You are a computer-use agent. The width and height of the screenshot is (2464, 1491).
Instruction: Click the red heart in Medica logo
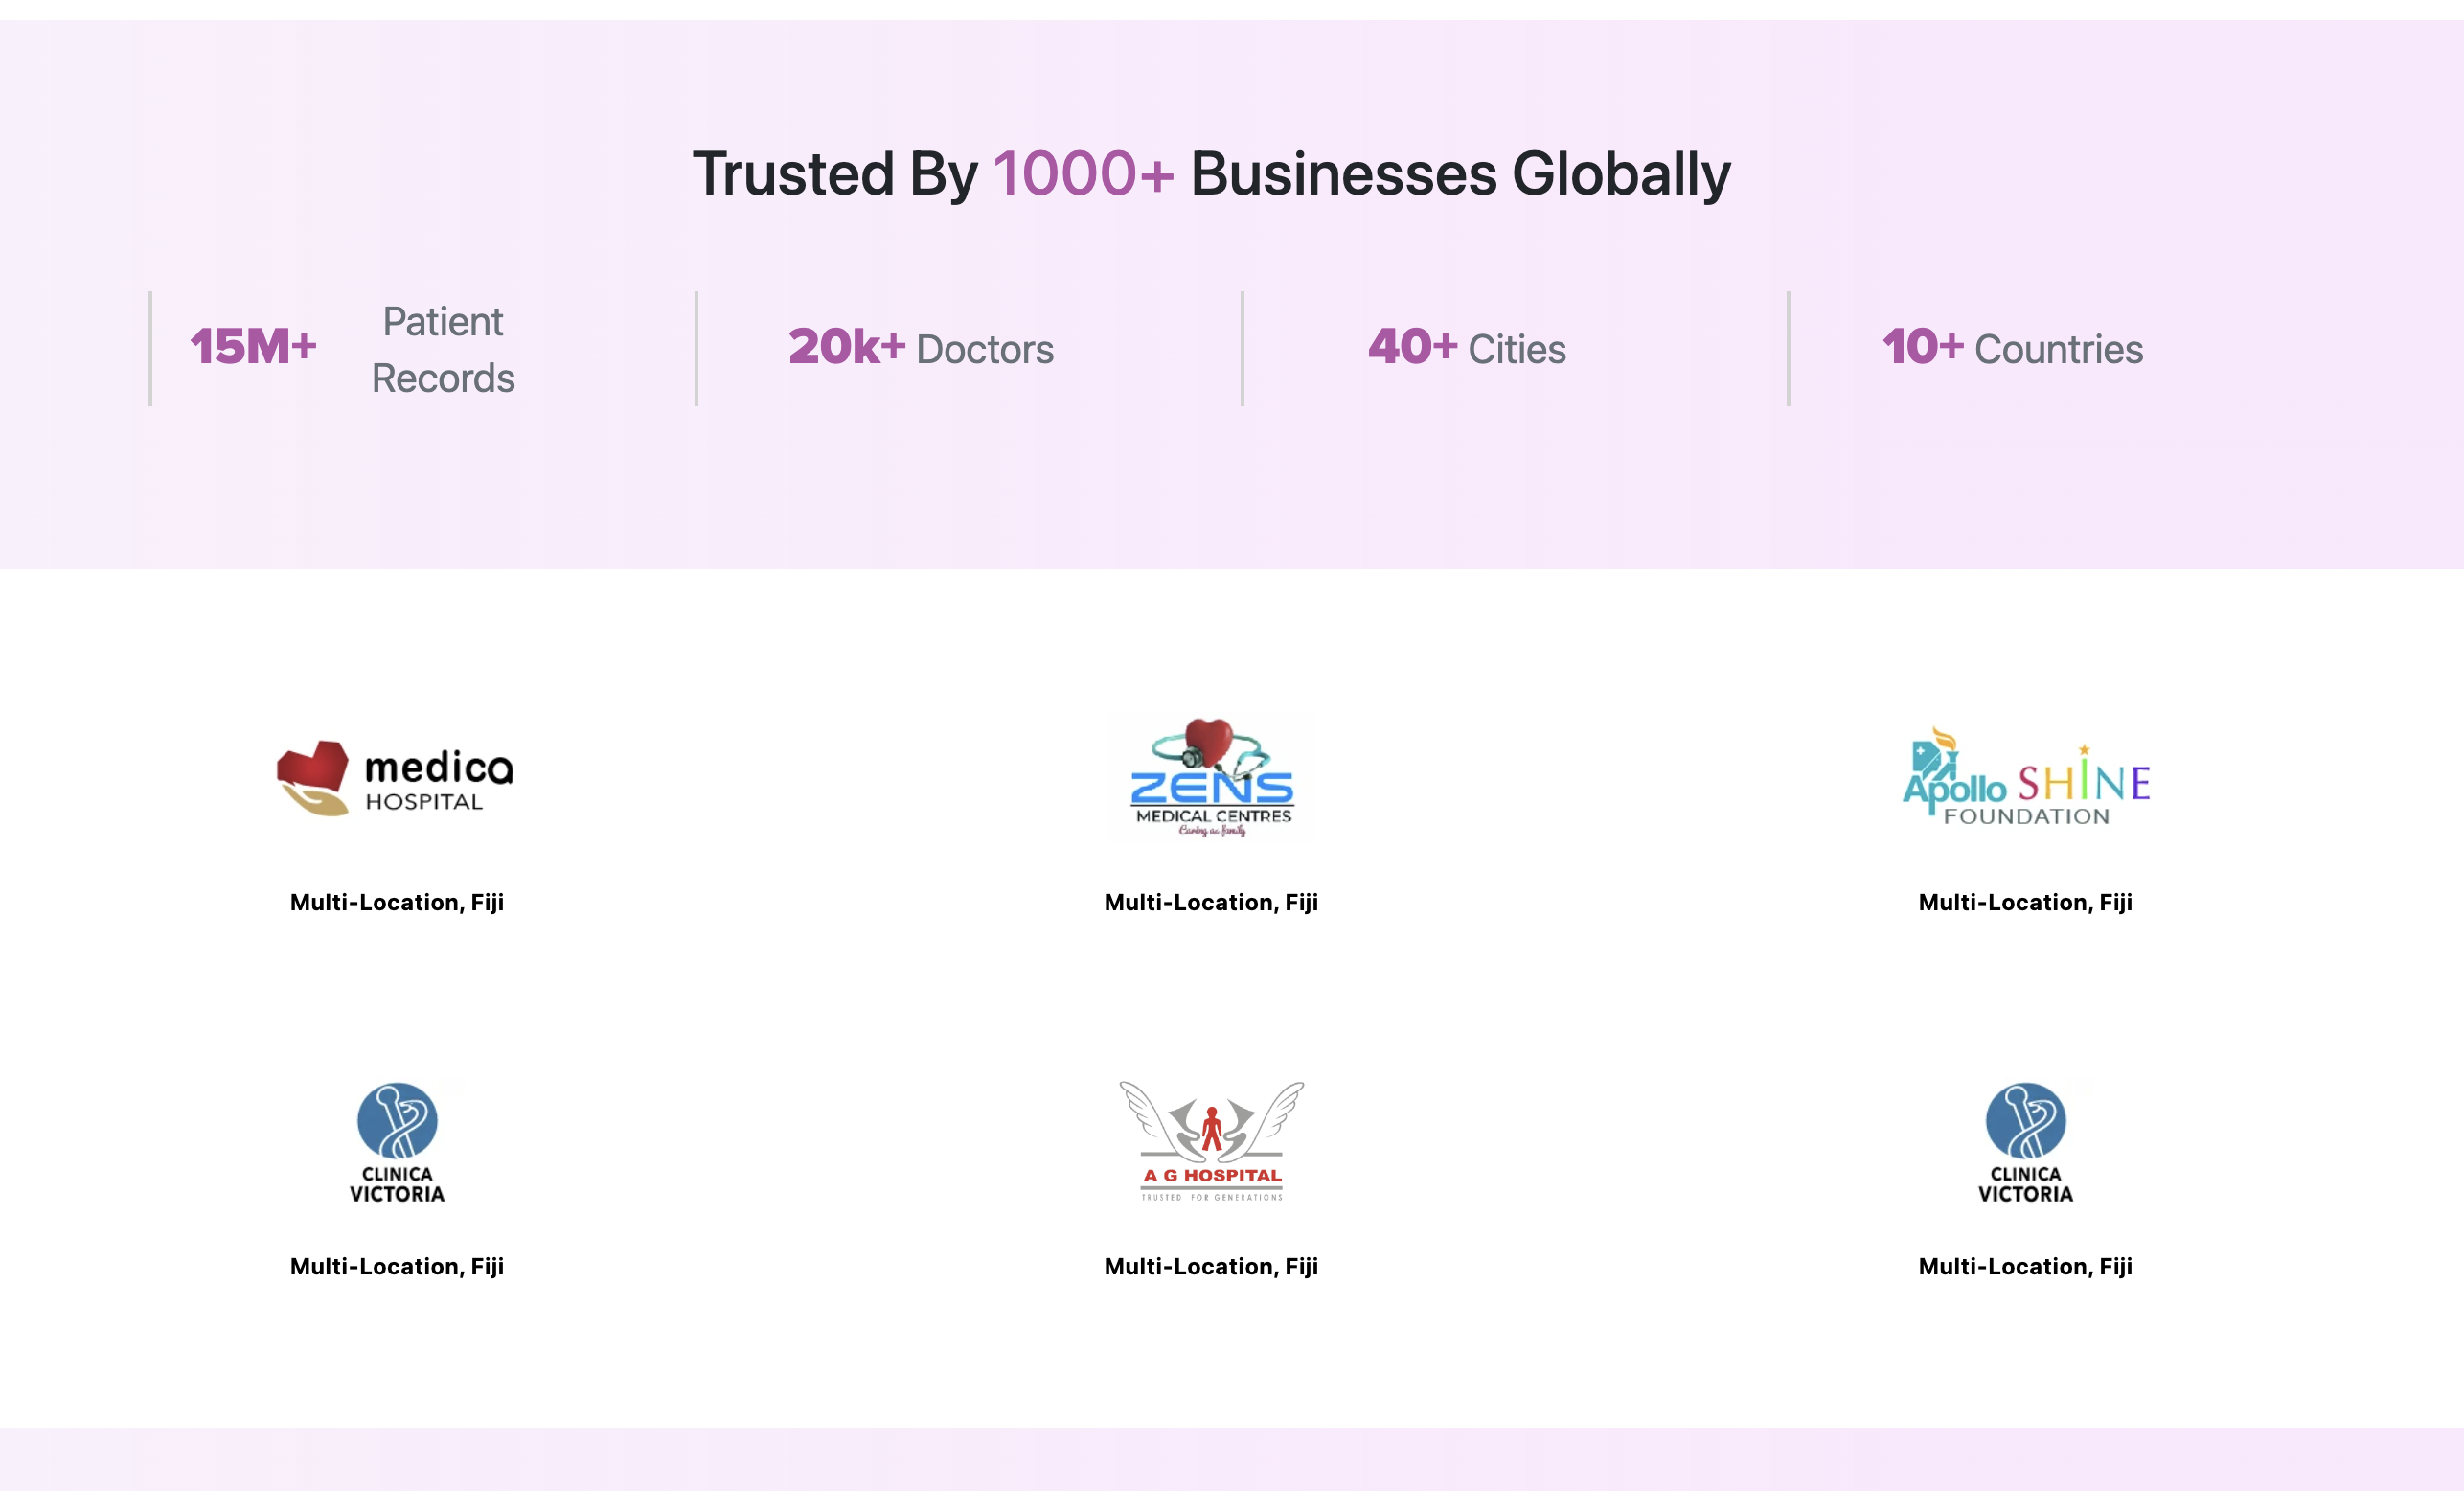(314, 765)
